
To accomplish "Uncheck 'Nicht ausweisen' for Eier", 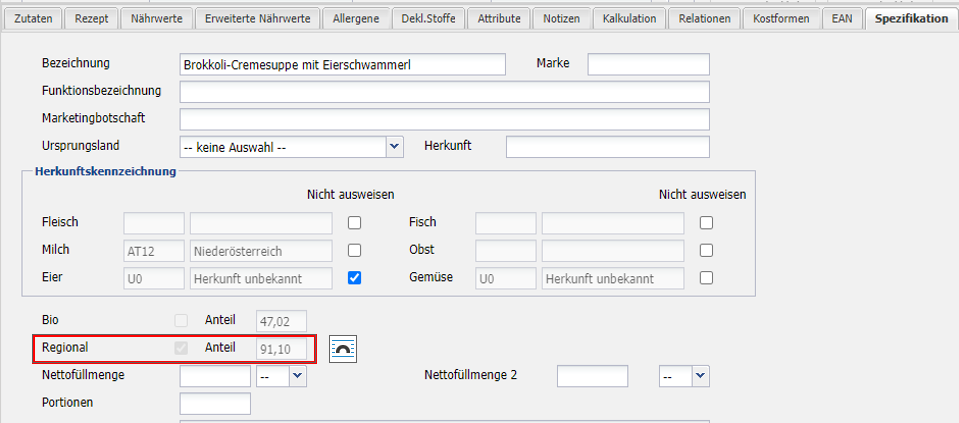I will (x=354, y=278).
